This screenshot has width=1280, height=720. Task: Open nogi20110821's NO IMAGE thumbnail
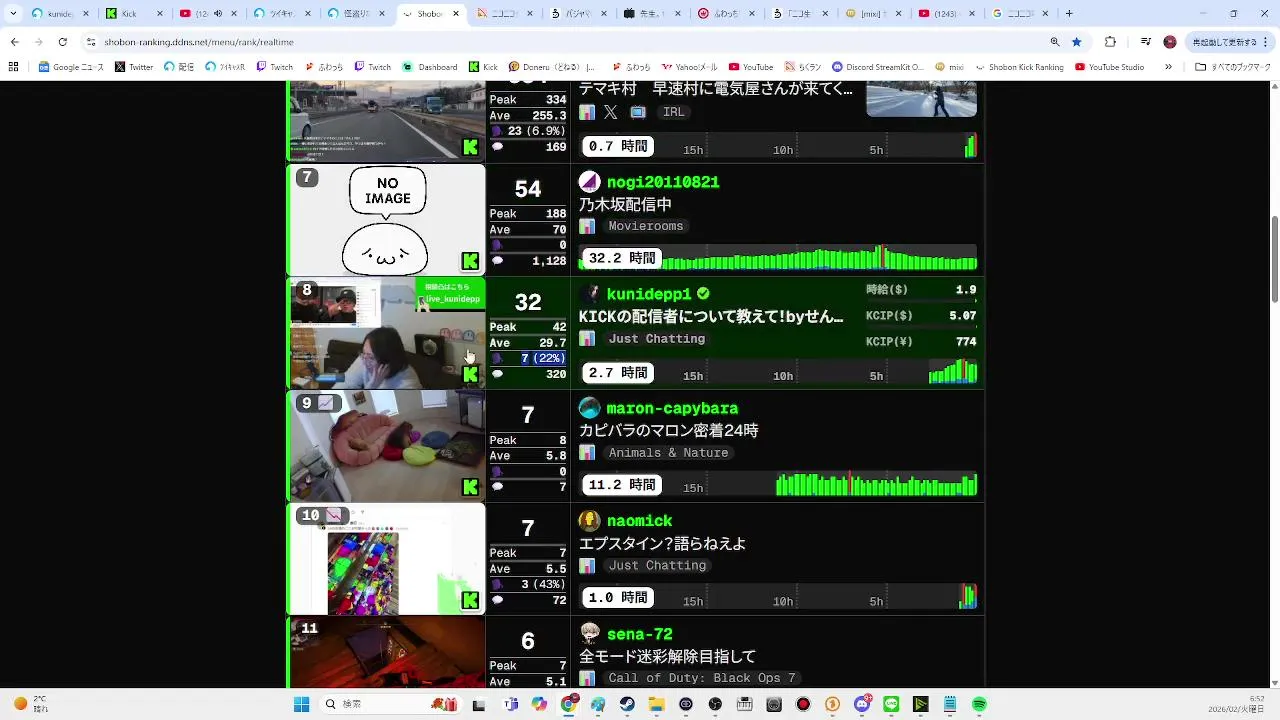pos(387,220)
